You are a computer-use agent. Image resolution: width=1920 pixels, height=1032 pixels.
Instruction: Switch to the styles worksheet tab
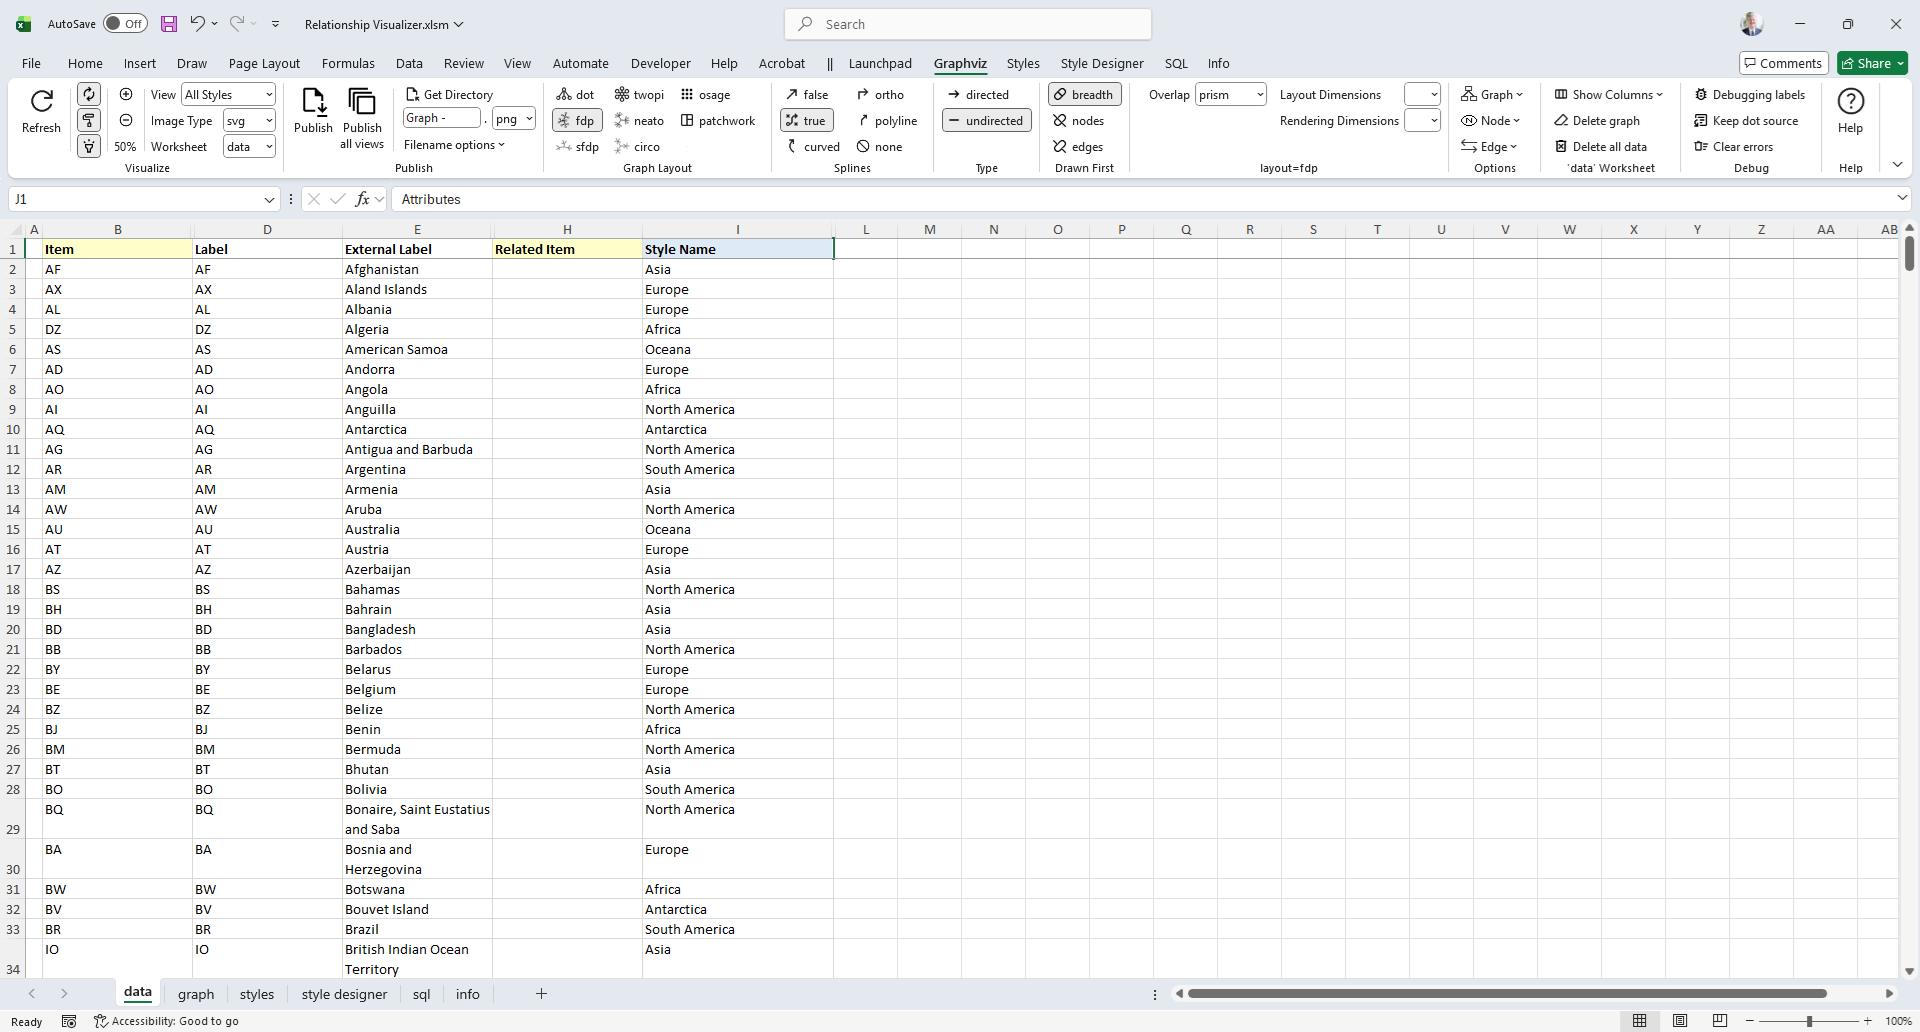click(x=257, y=994)
